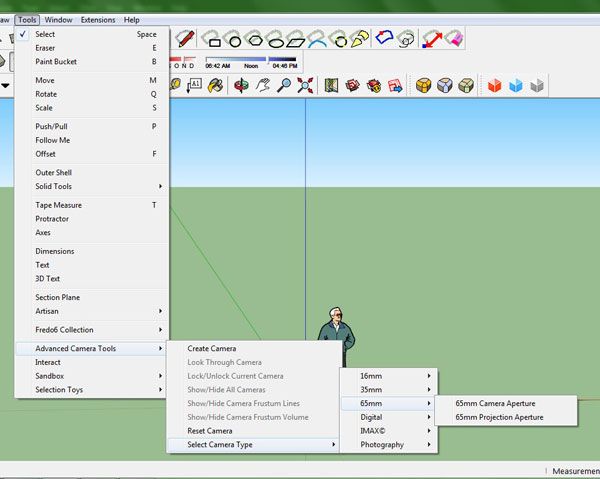The width and height of the screenshot is (600, 479).
Task: Click the red cube icon
Action: [493, 86]
